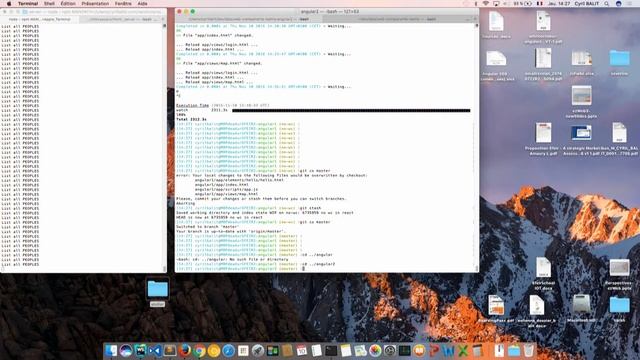Select the Macintosh HD drive icon
Viewport: 640px width, 360px height.
[x=581, y=304]
